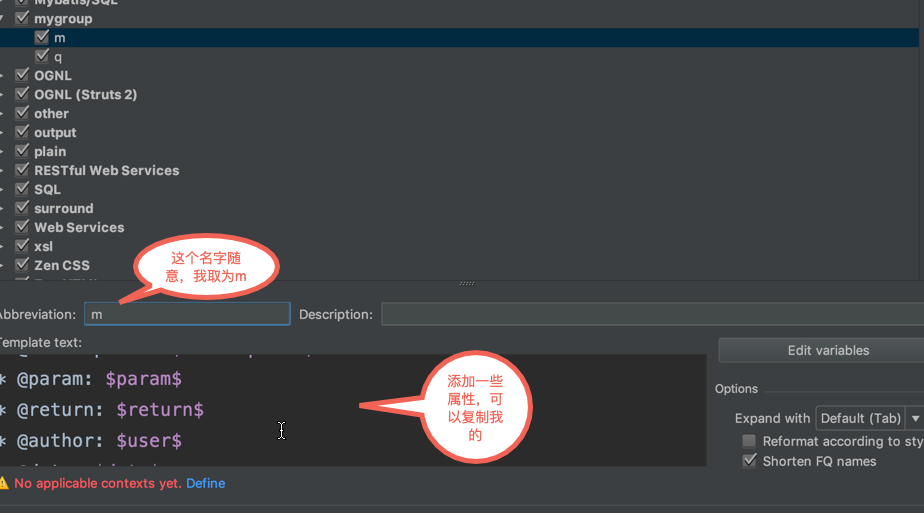Select the SQL template group
Image resolution: width=924 pixels, height=513 pixels.
tap(47, 189)
